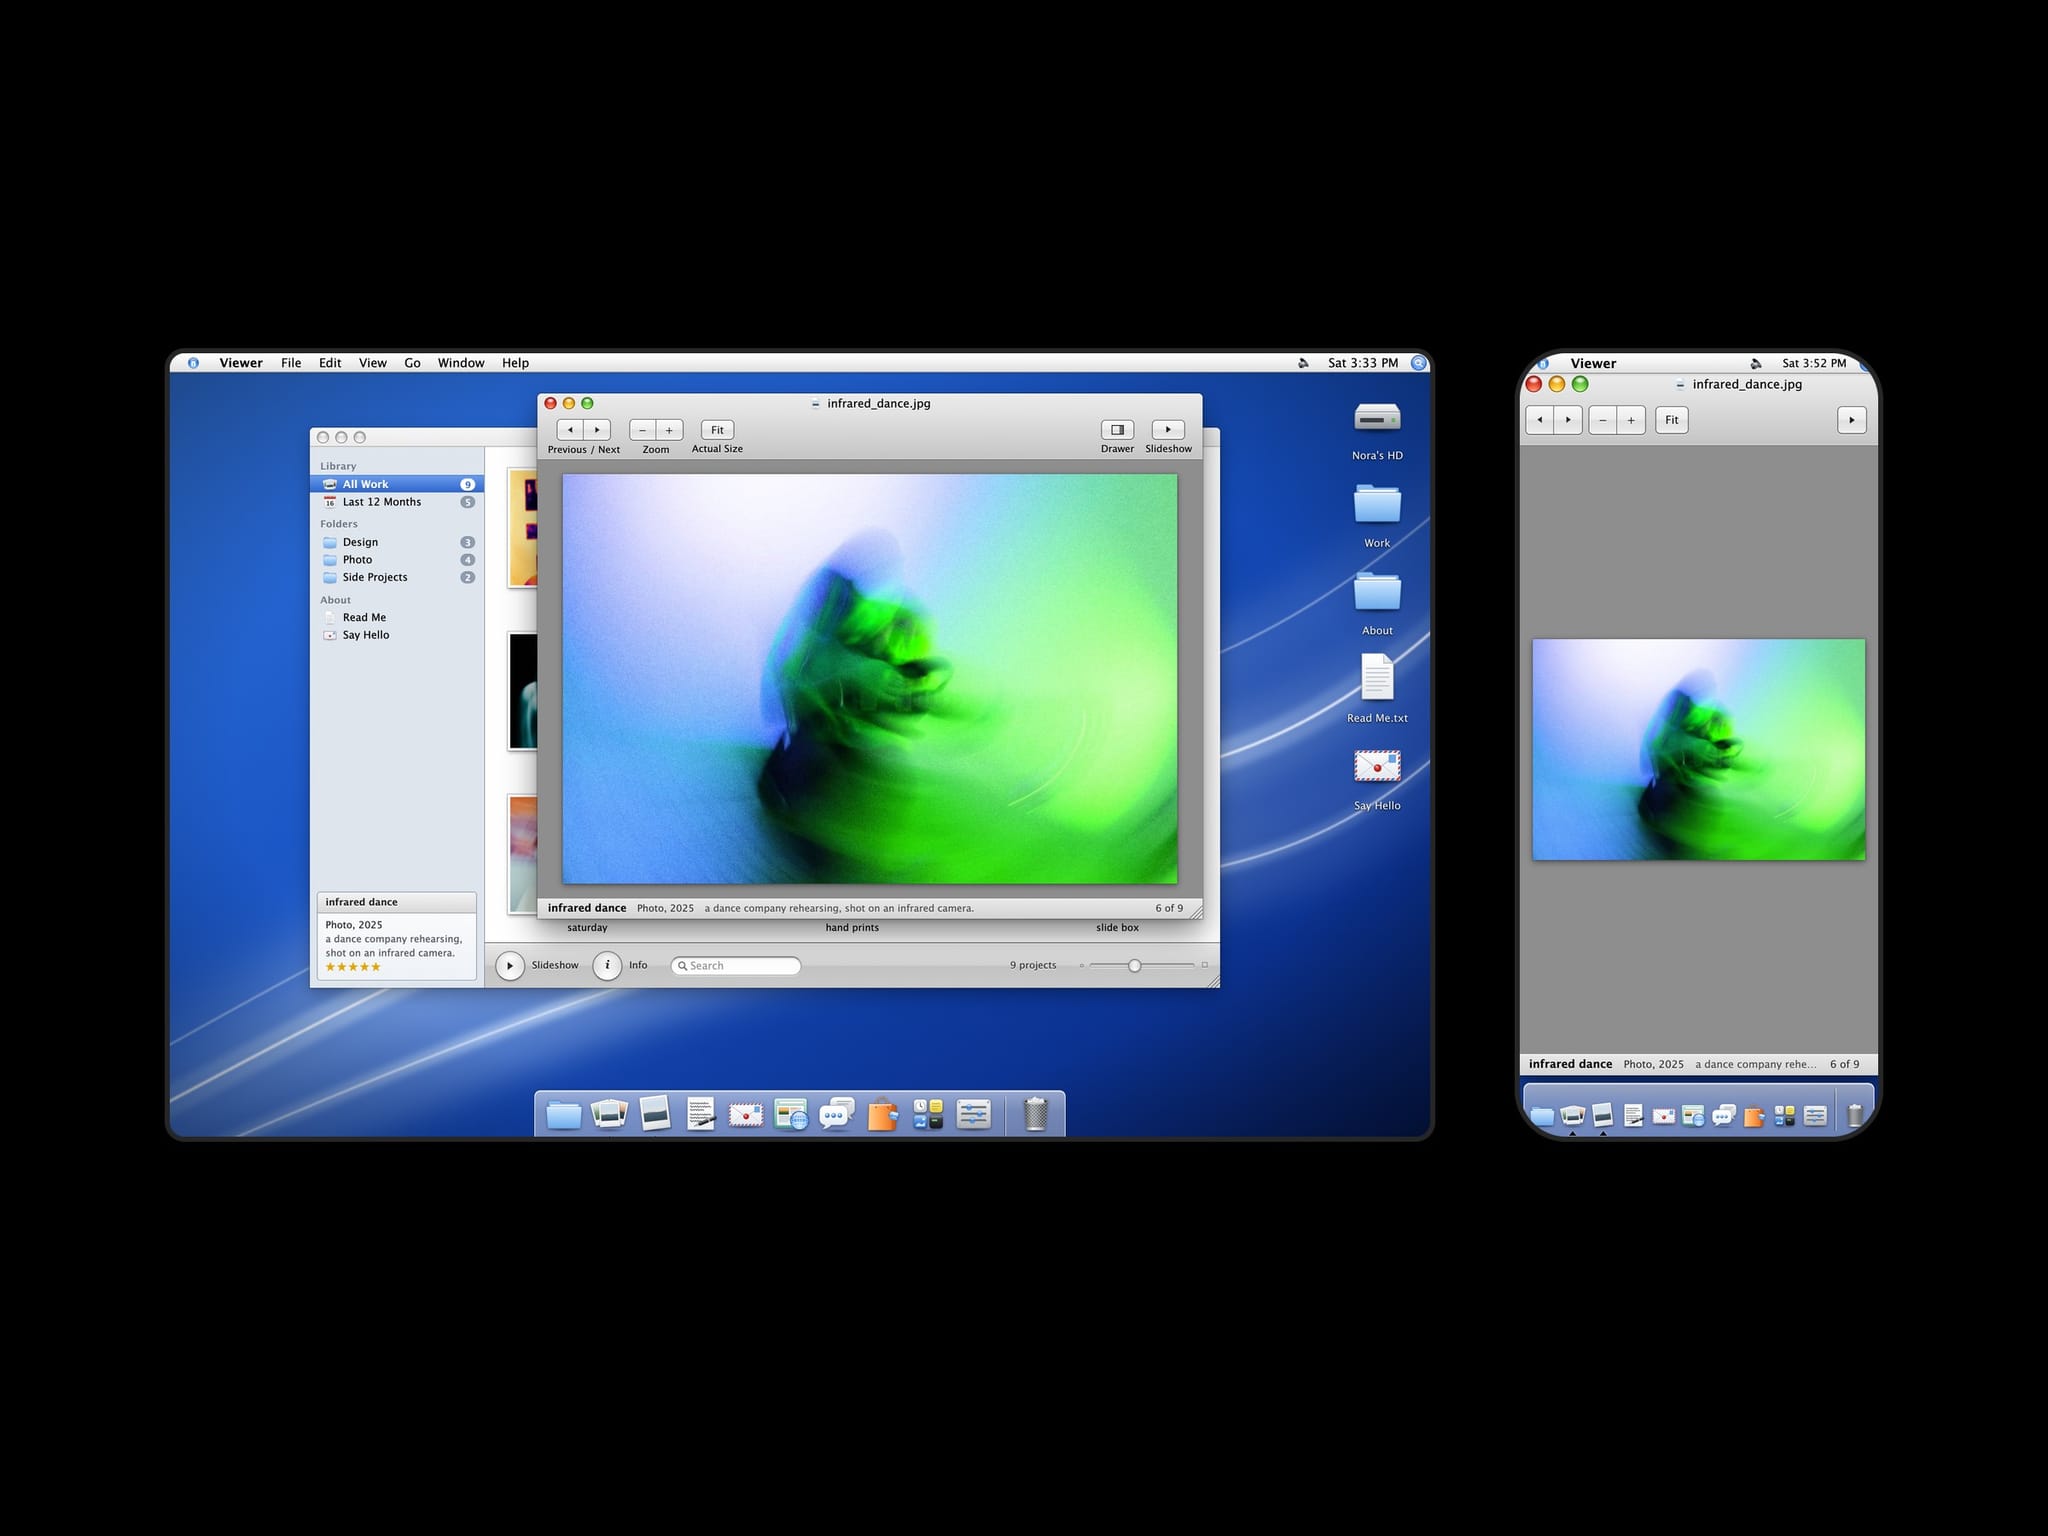Play the Slideshow from library window bottom bar
2048x1536 pixels.
pos(510,966)
